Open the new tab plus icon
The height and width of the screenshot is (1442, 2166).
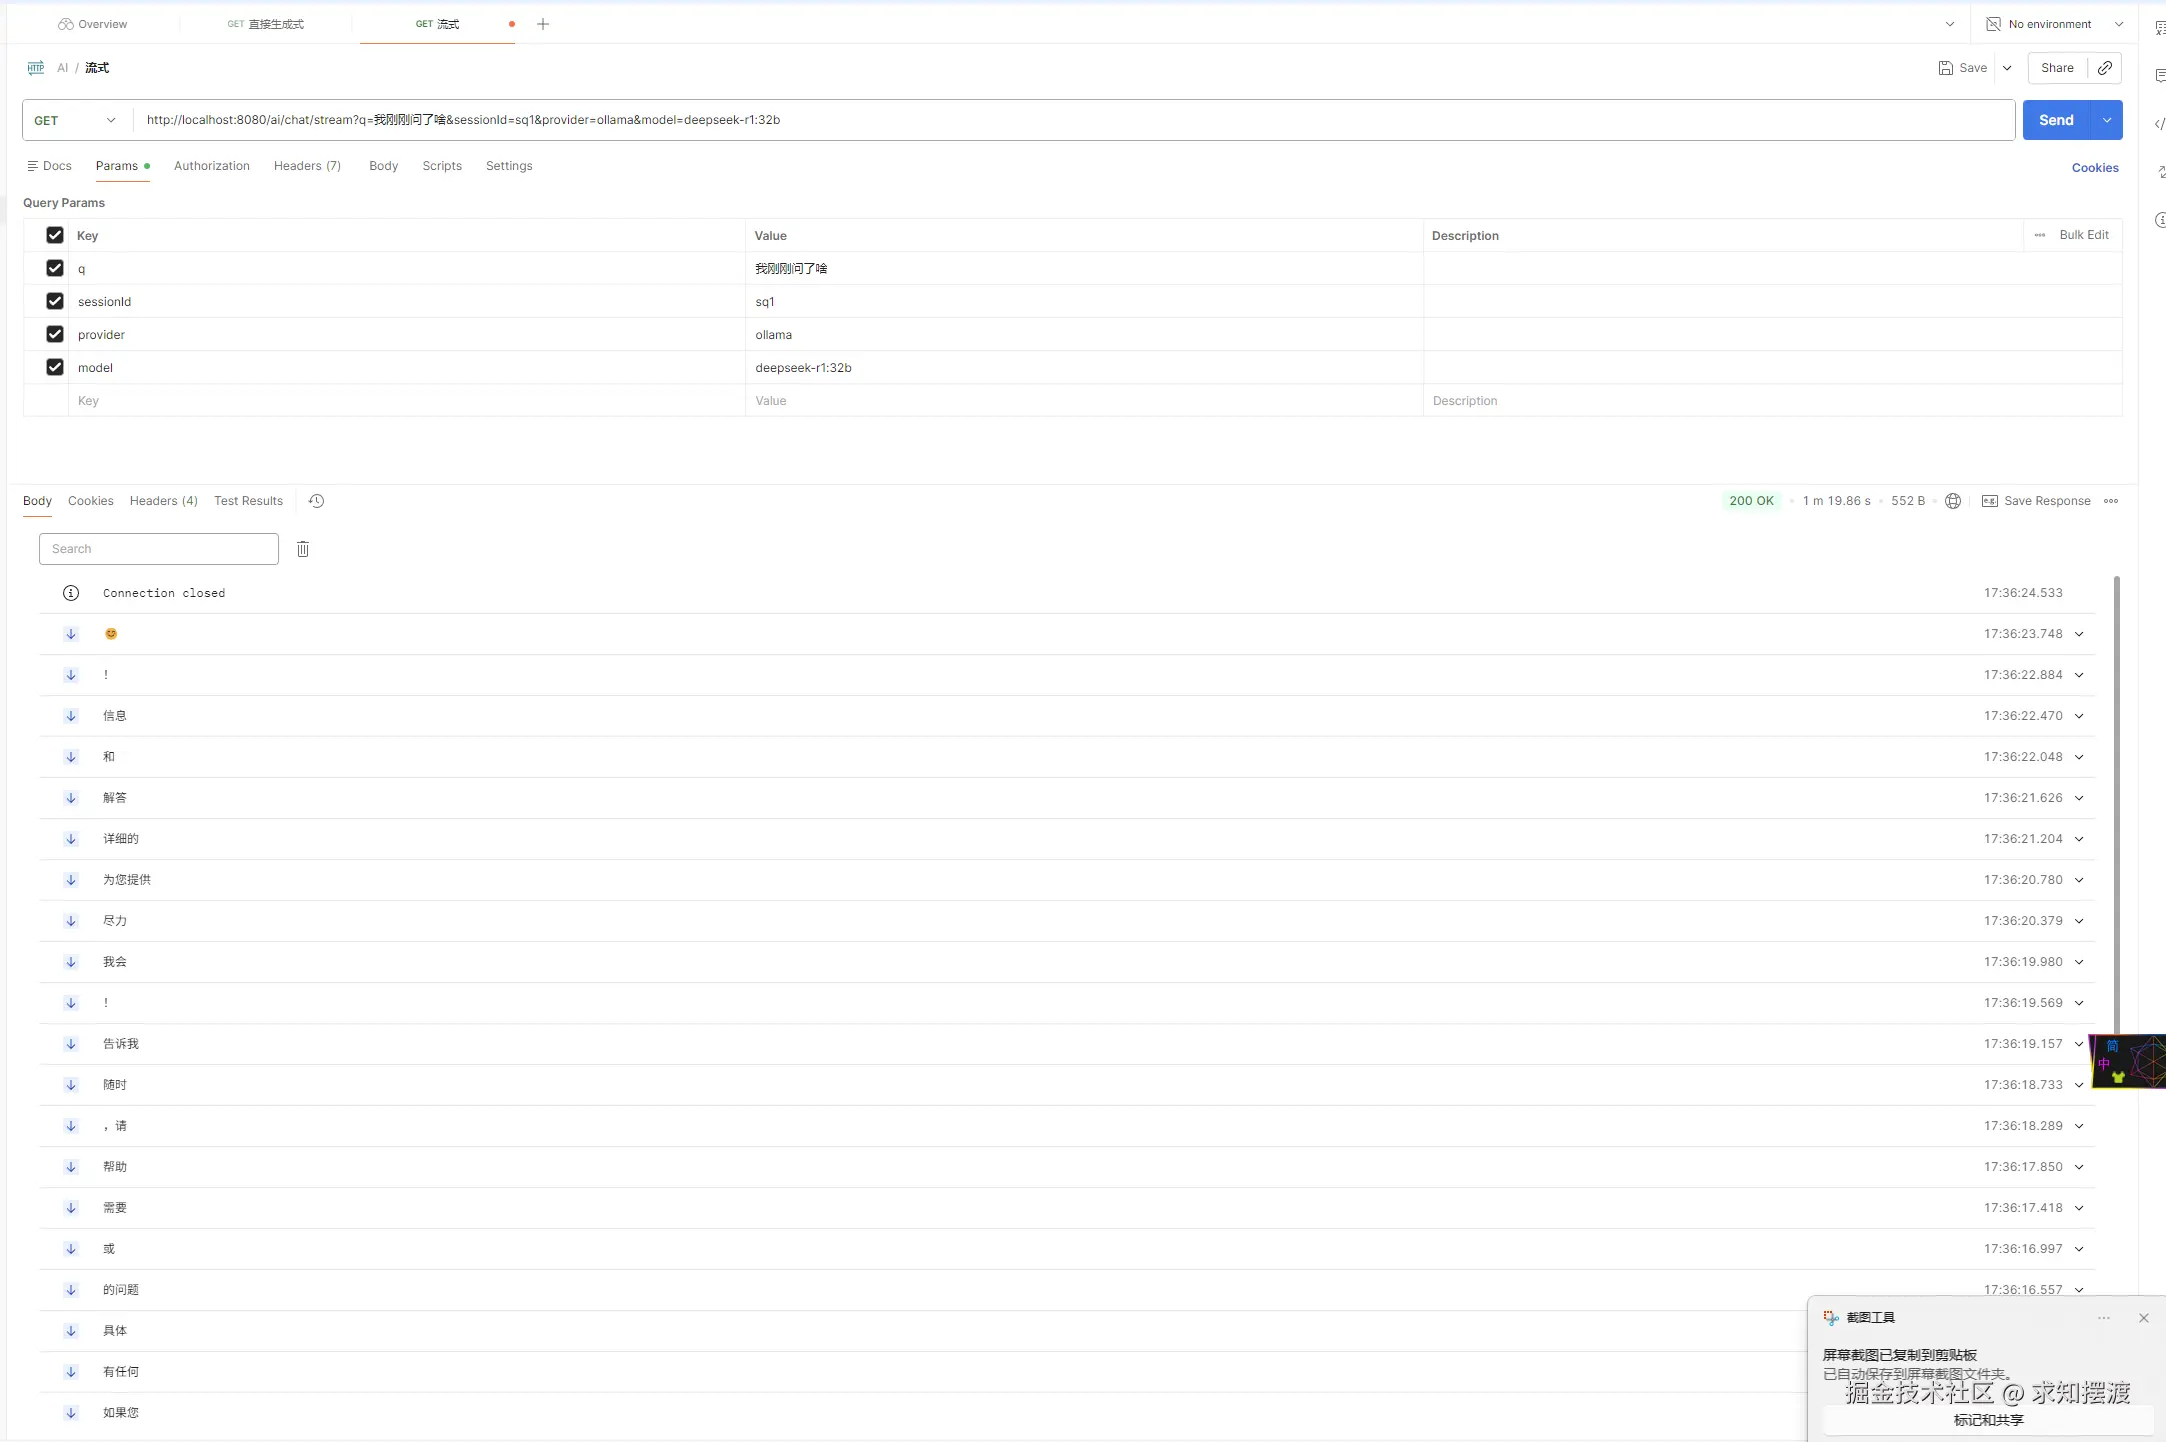click(x=543, y=24)
